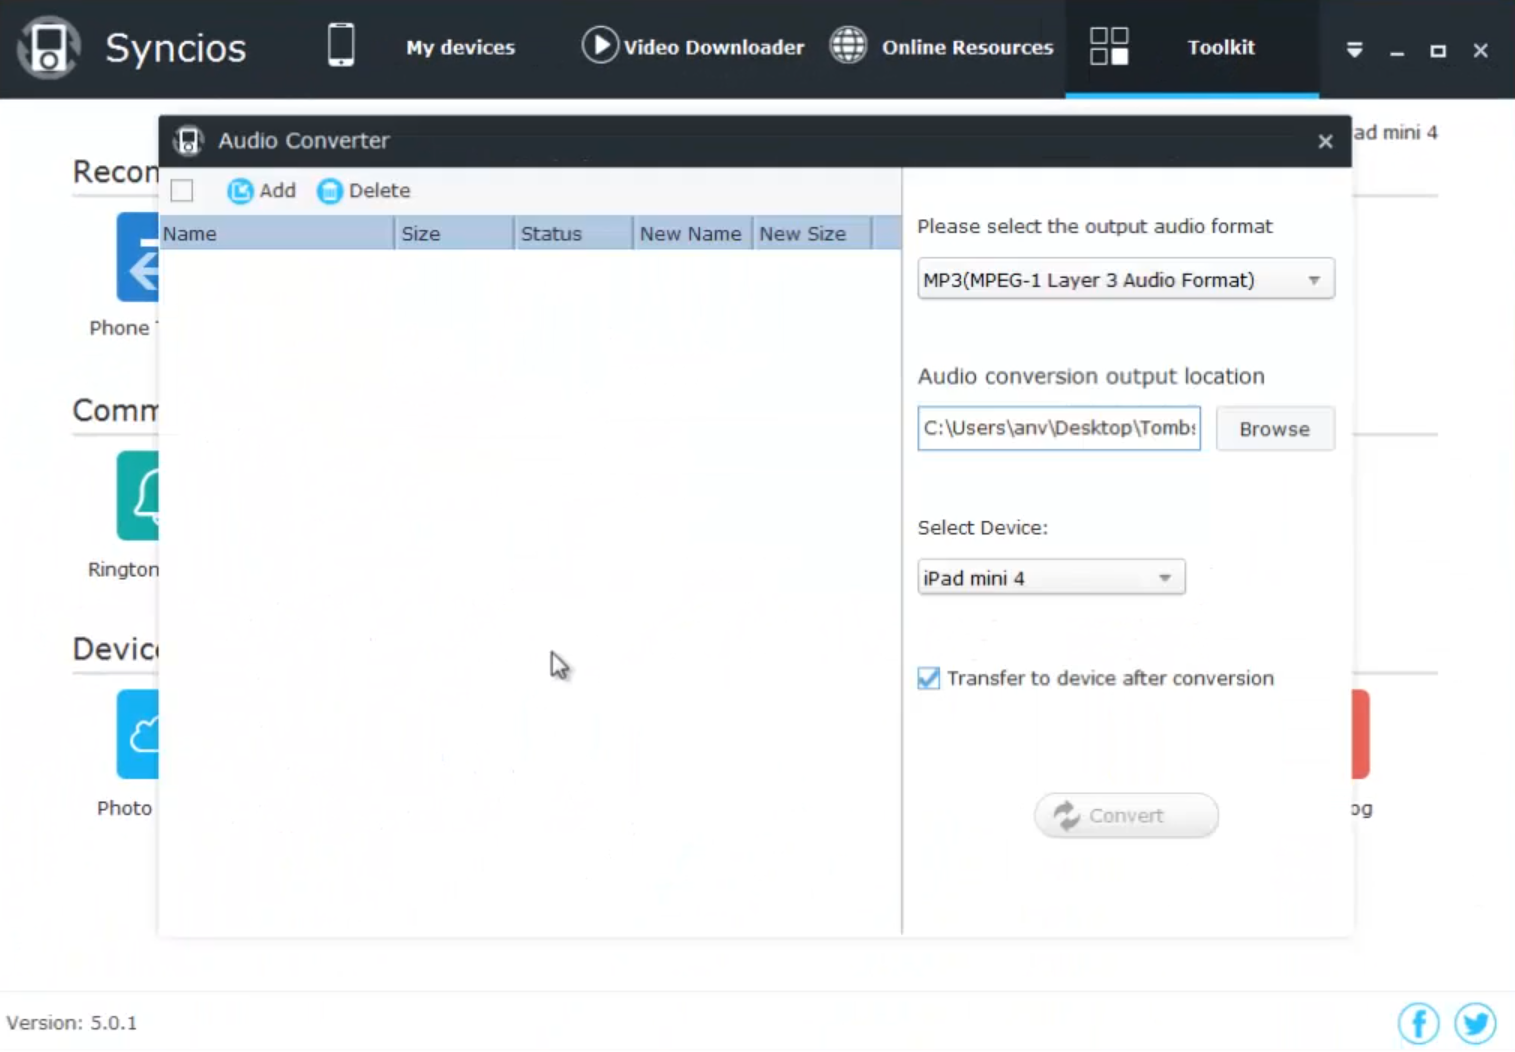Screen dimensions: 1515x1052
Task: Maximize the Syncios window
Action: tap(1438, 51)
